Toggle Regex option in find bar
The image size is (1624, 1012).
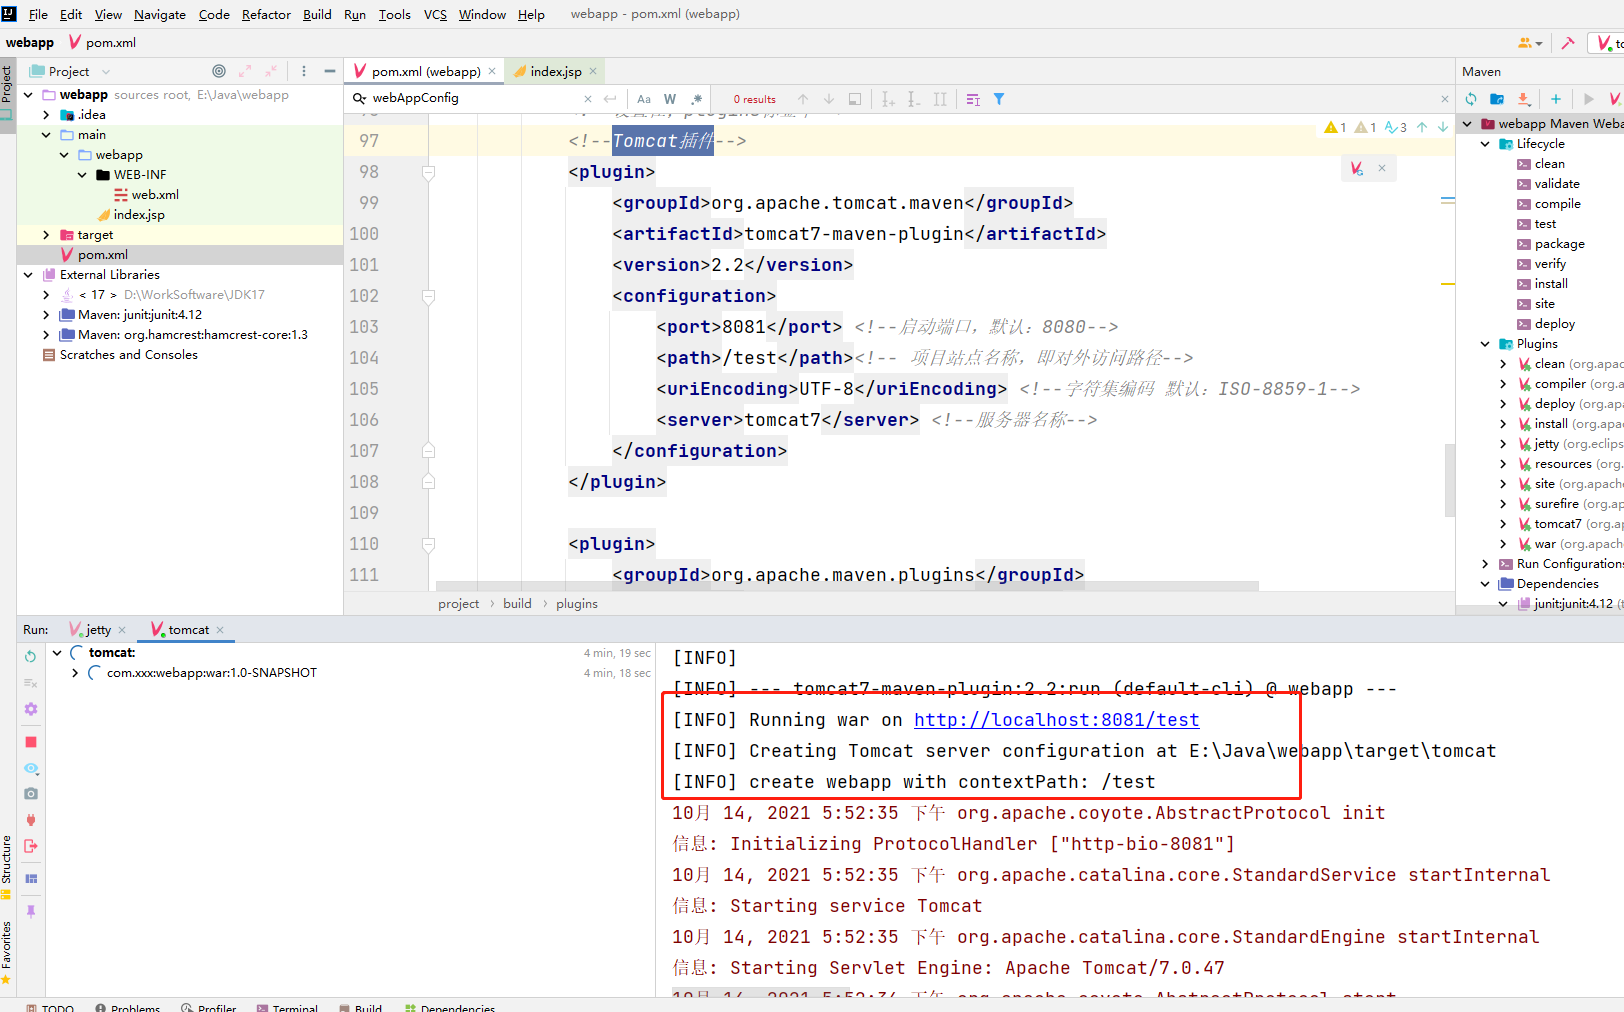[x=697, y=99]
